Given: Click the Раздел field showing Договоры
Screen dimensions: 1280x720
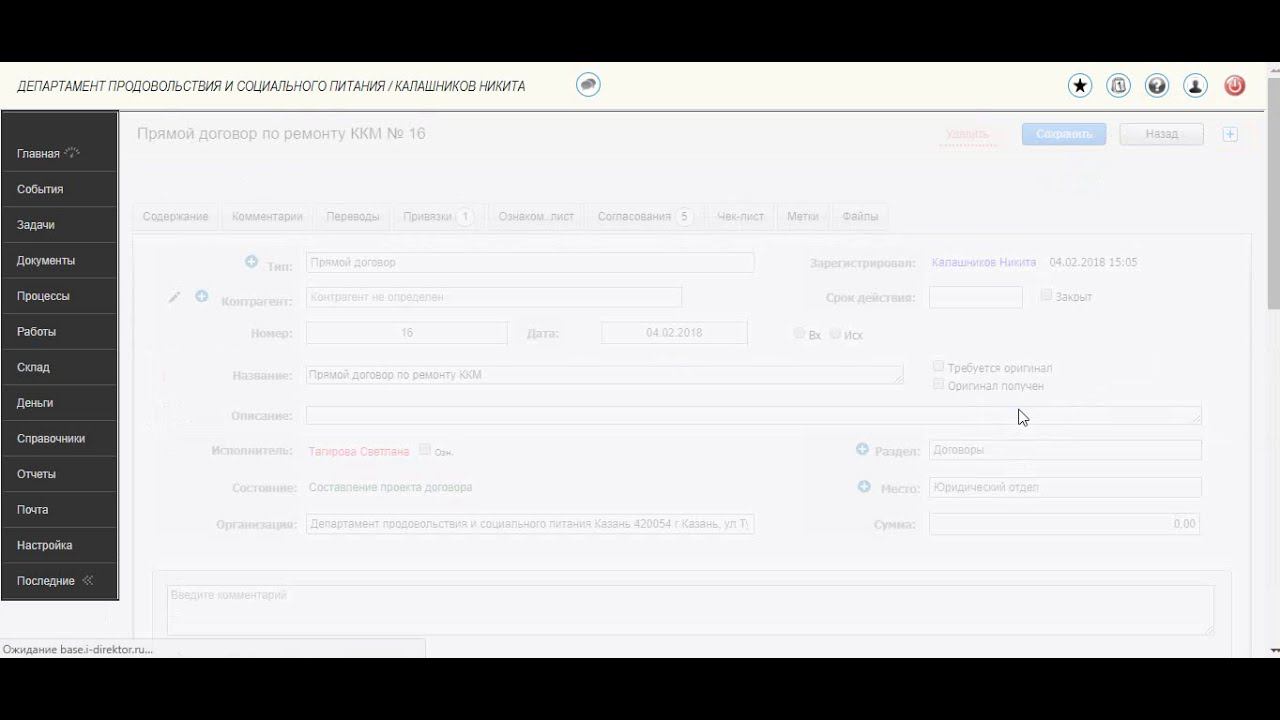Looking at the screenshot, I should pyautogui.click(x=1065, y=450).
